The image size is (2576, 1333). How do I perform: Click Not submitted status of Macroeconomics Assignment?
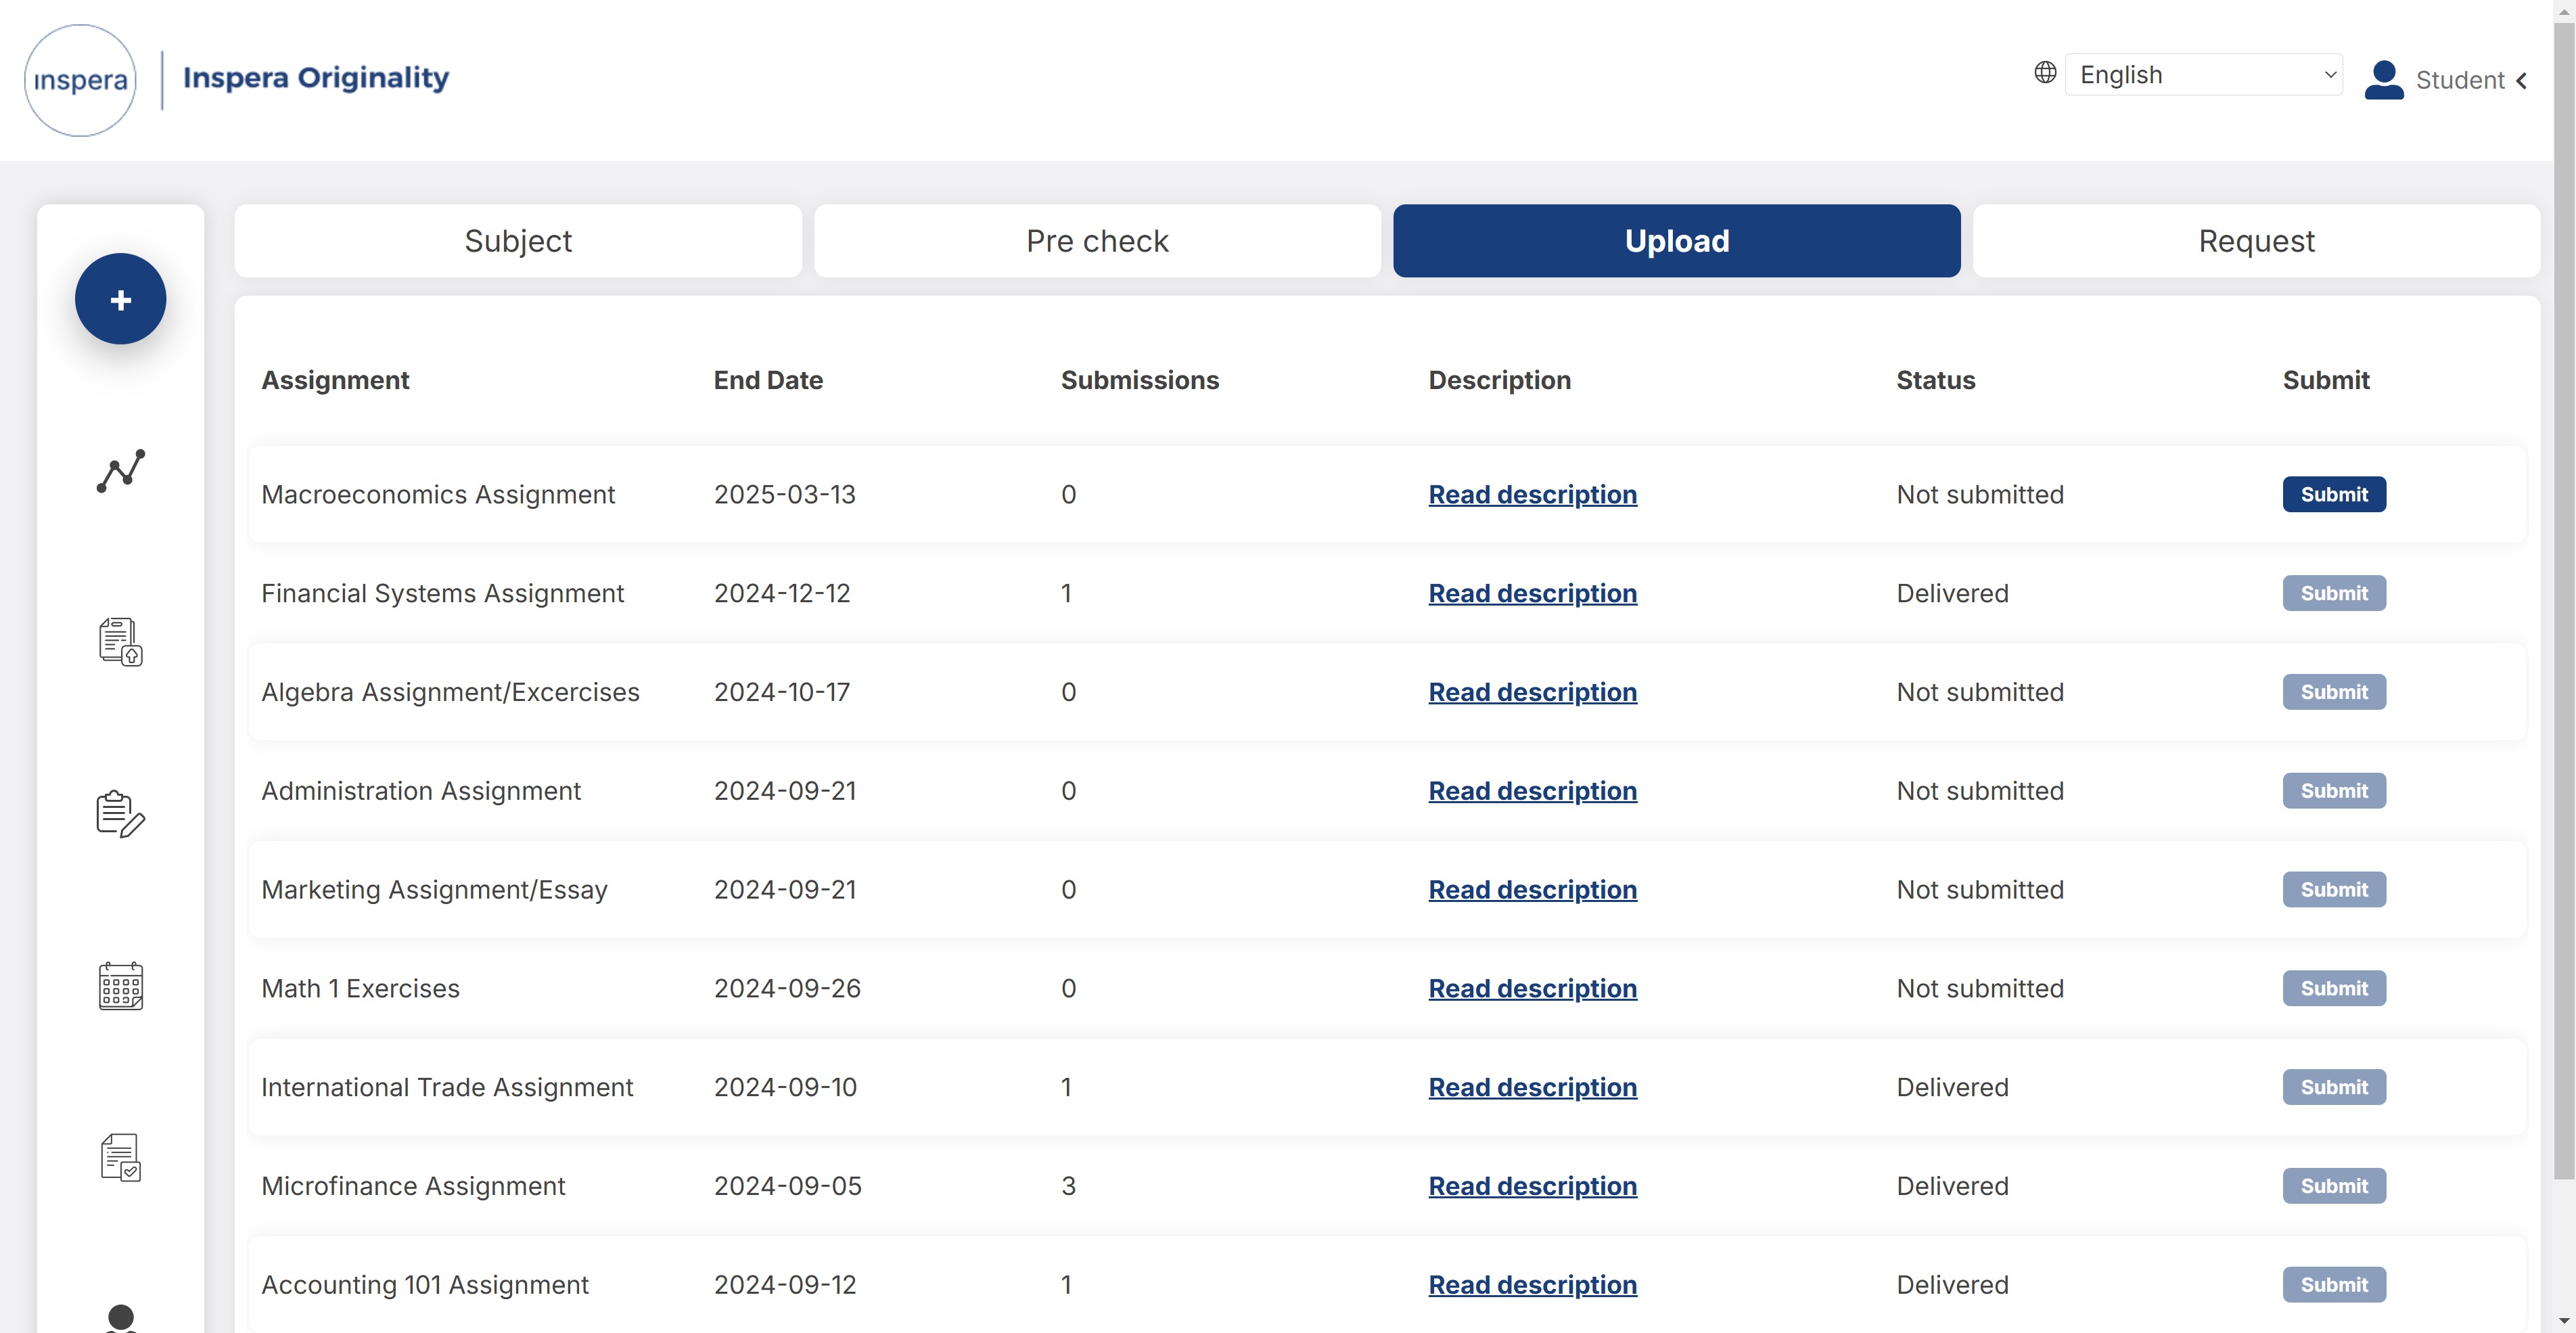1980,494
